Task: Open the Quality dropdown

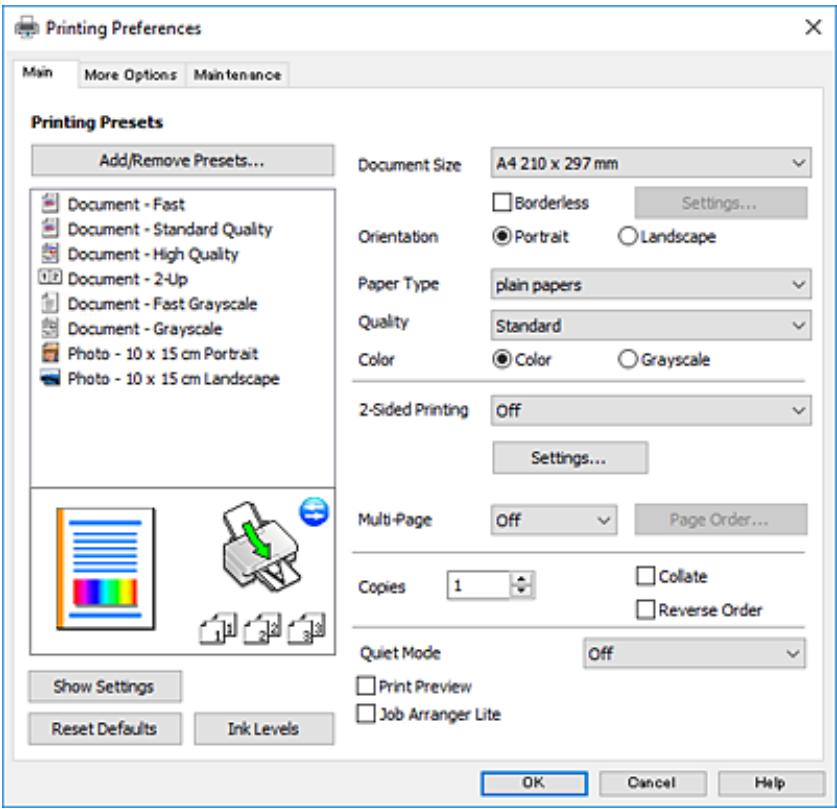Action: pos(651,326)
